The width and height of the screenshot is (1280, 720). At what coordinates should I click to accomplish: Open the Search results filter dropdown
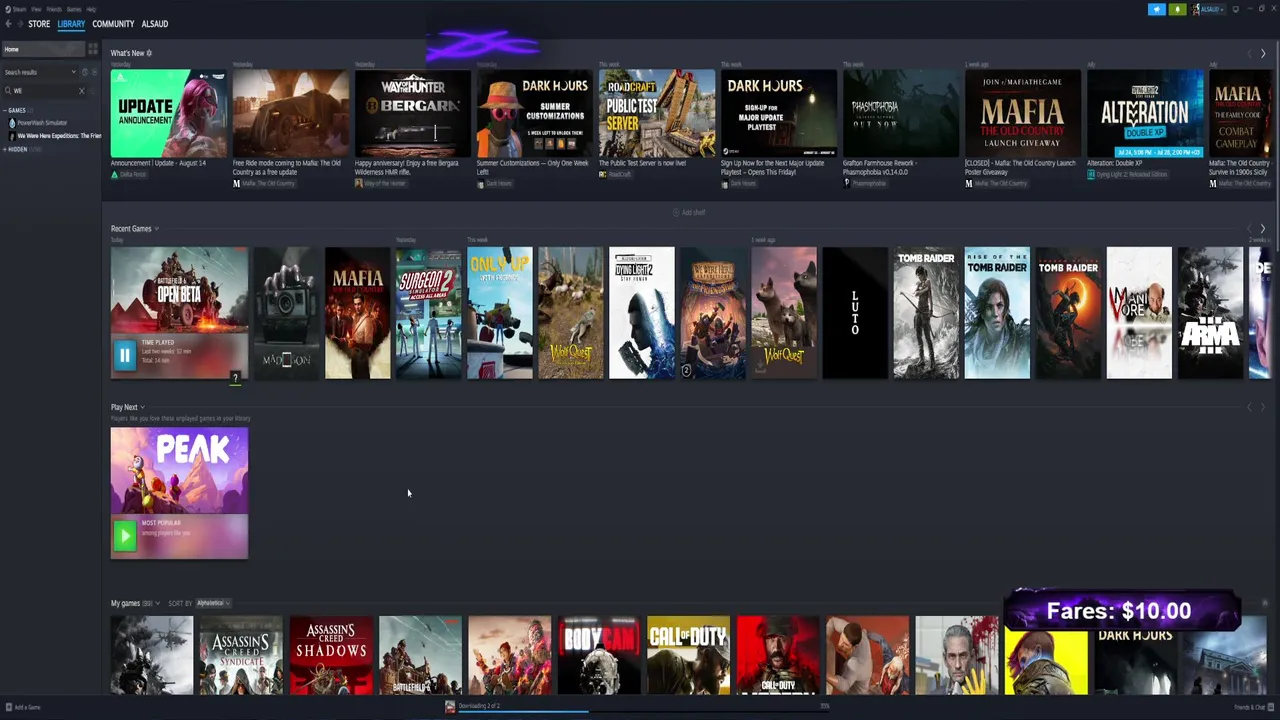pyautogui.click(x=40, y=72)
